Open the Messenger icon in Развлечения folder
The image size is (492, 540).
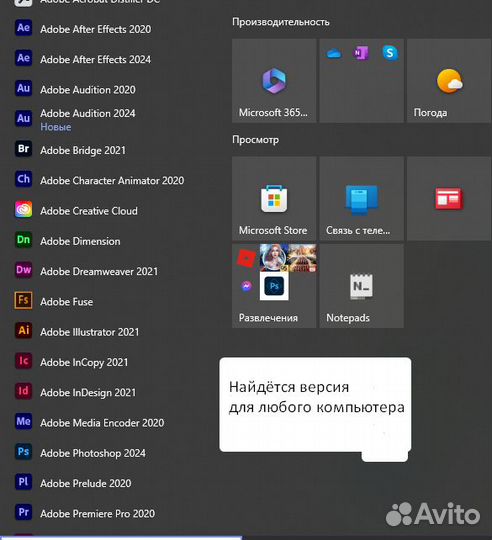pyautogui.click(x=247, y=286)
